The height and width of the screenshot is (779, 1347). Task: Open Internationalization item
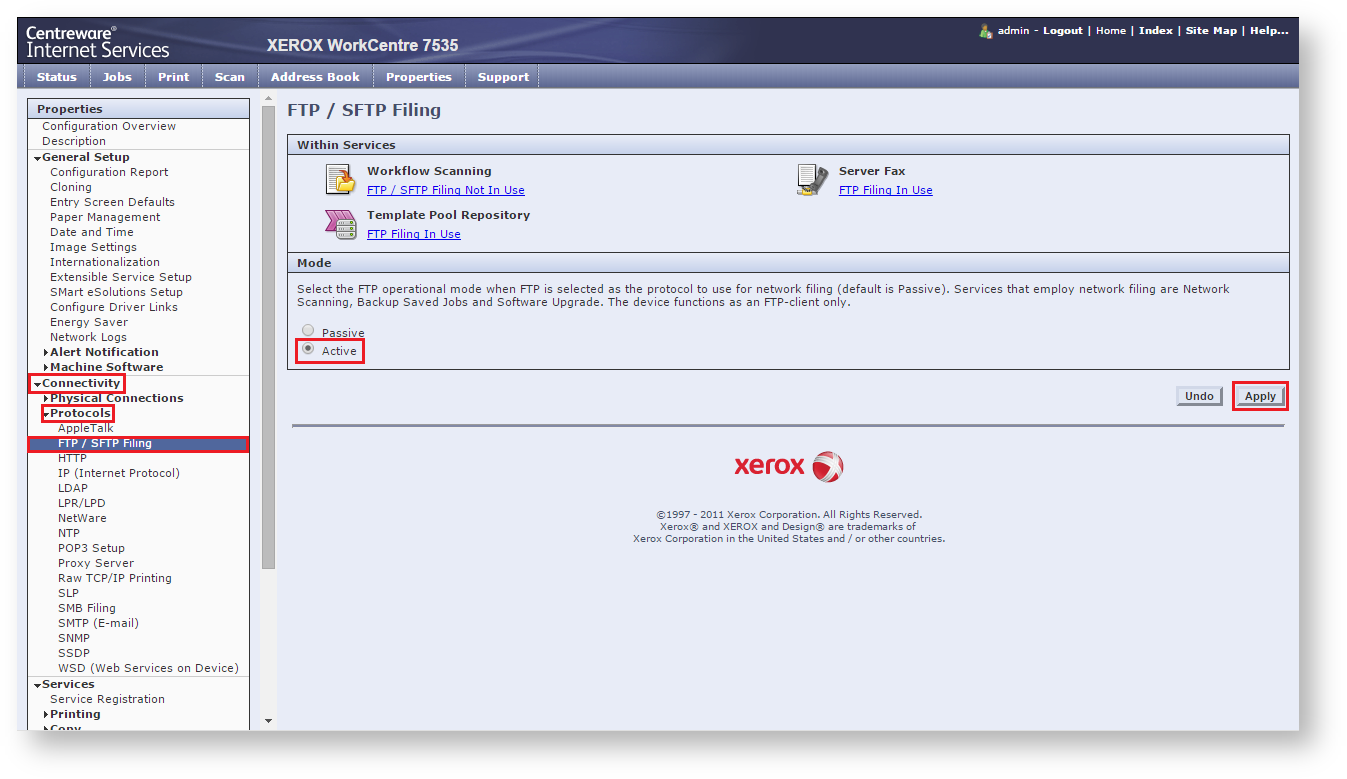(105, 262)
